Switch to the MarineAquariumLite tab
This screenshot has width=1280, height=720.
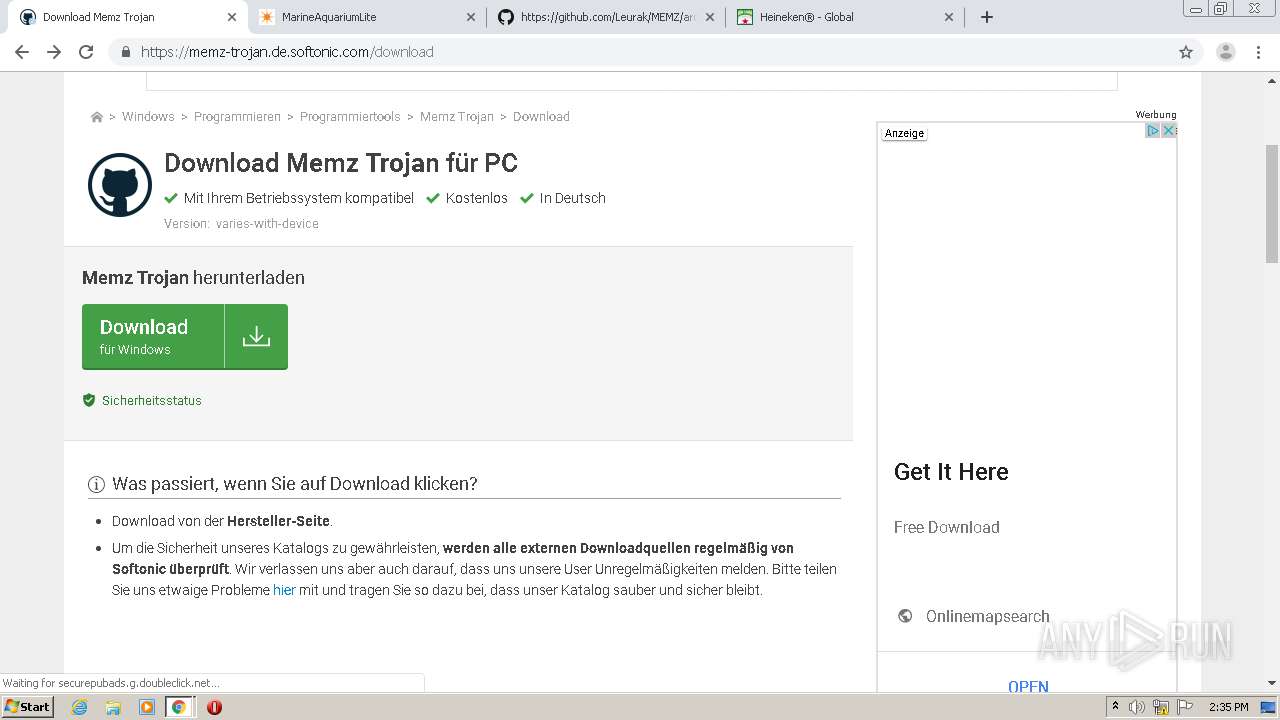point(366,17)
